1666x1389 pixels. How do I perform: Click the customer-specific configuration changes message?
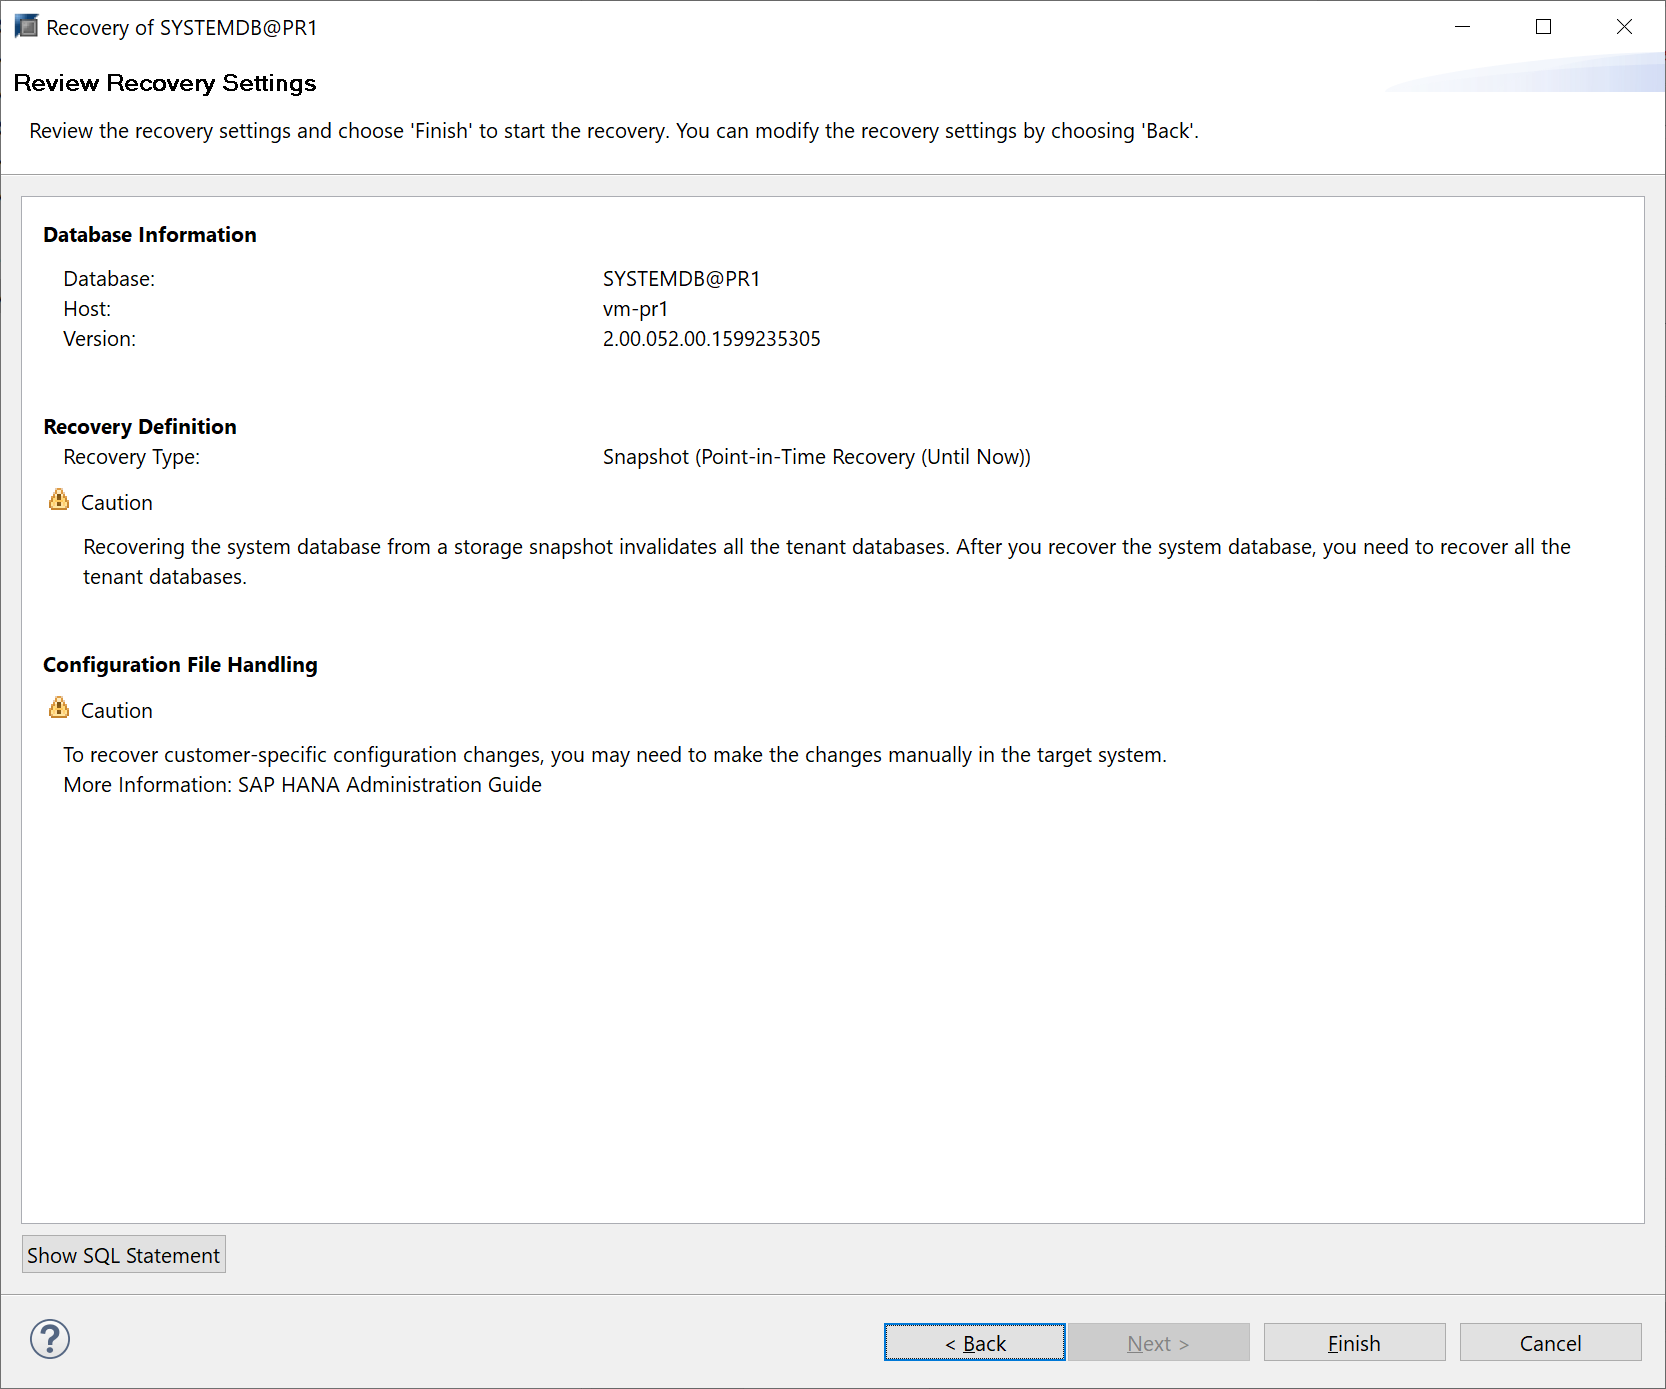(x=615, y=755)
